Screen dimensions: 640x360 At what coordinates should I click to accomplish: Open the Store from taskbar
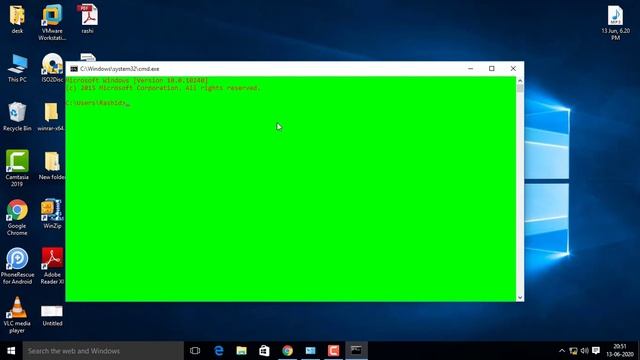pos(264,351)
